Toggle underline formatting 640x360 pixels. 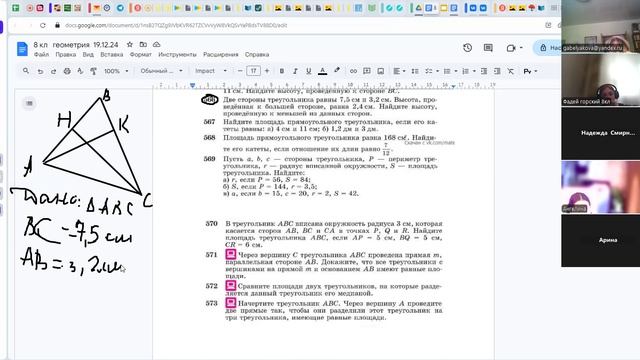pyautogui.click(x=309, y=71)
